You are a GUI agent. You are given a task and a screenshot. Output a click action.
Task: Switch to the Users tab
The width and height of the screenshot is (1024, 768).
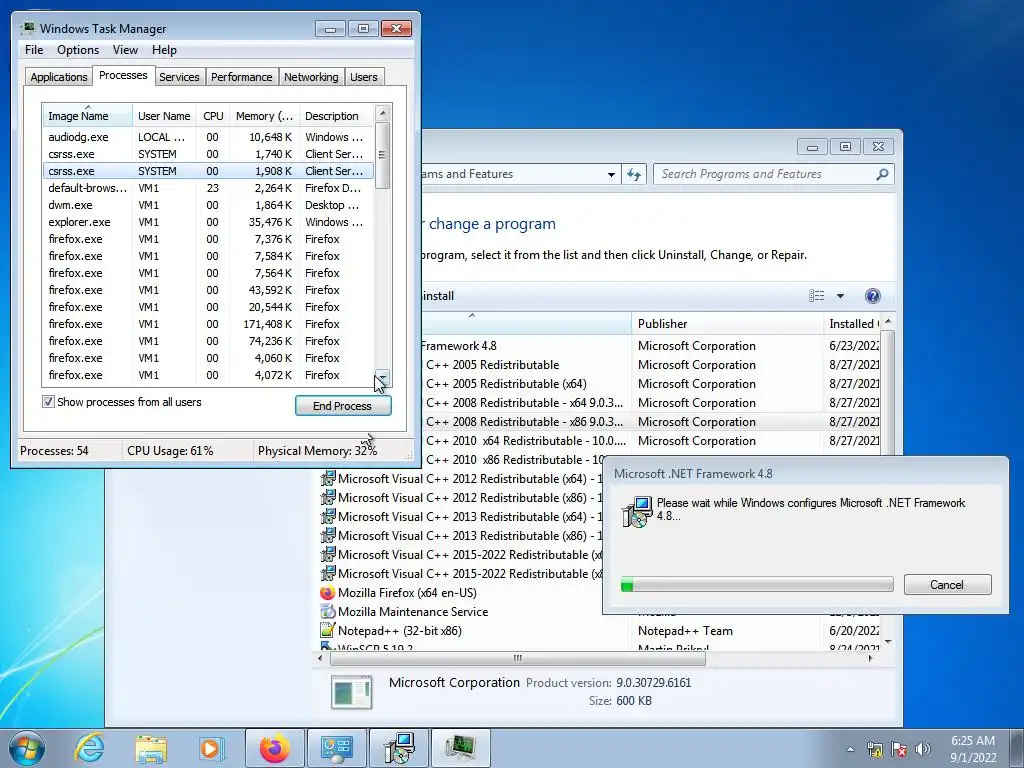pyautogui.click(x=364, y=77)
